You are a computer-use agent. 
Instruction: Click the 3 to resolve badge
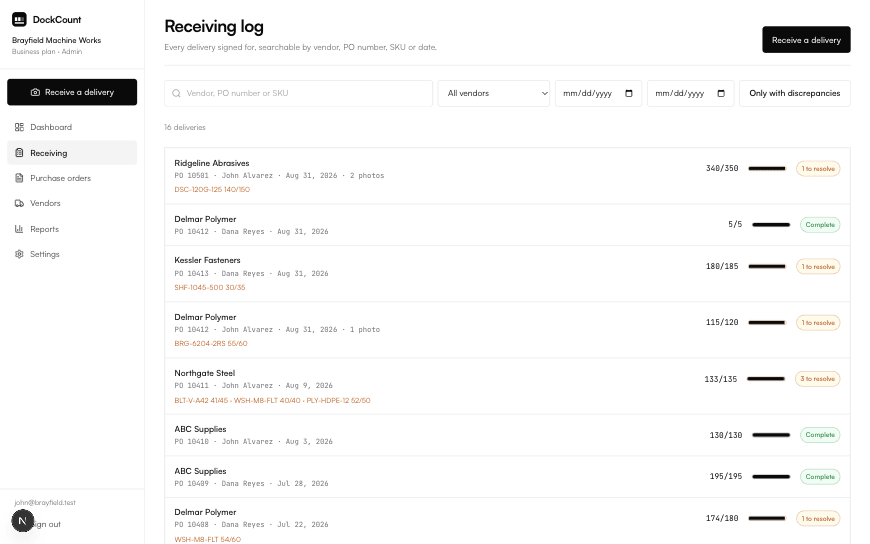[x=817, y=379]
